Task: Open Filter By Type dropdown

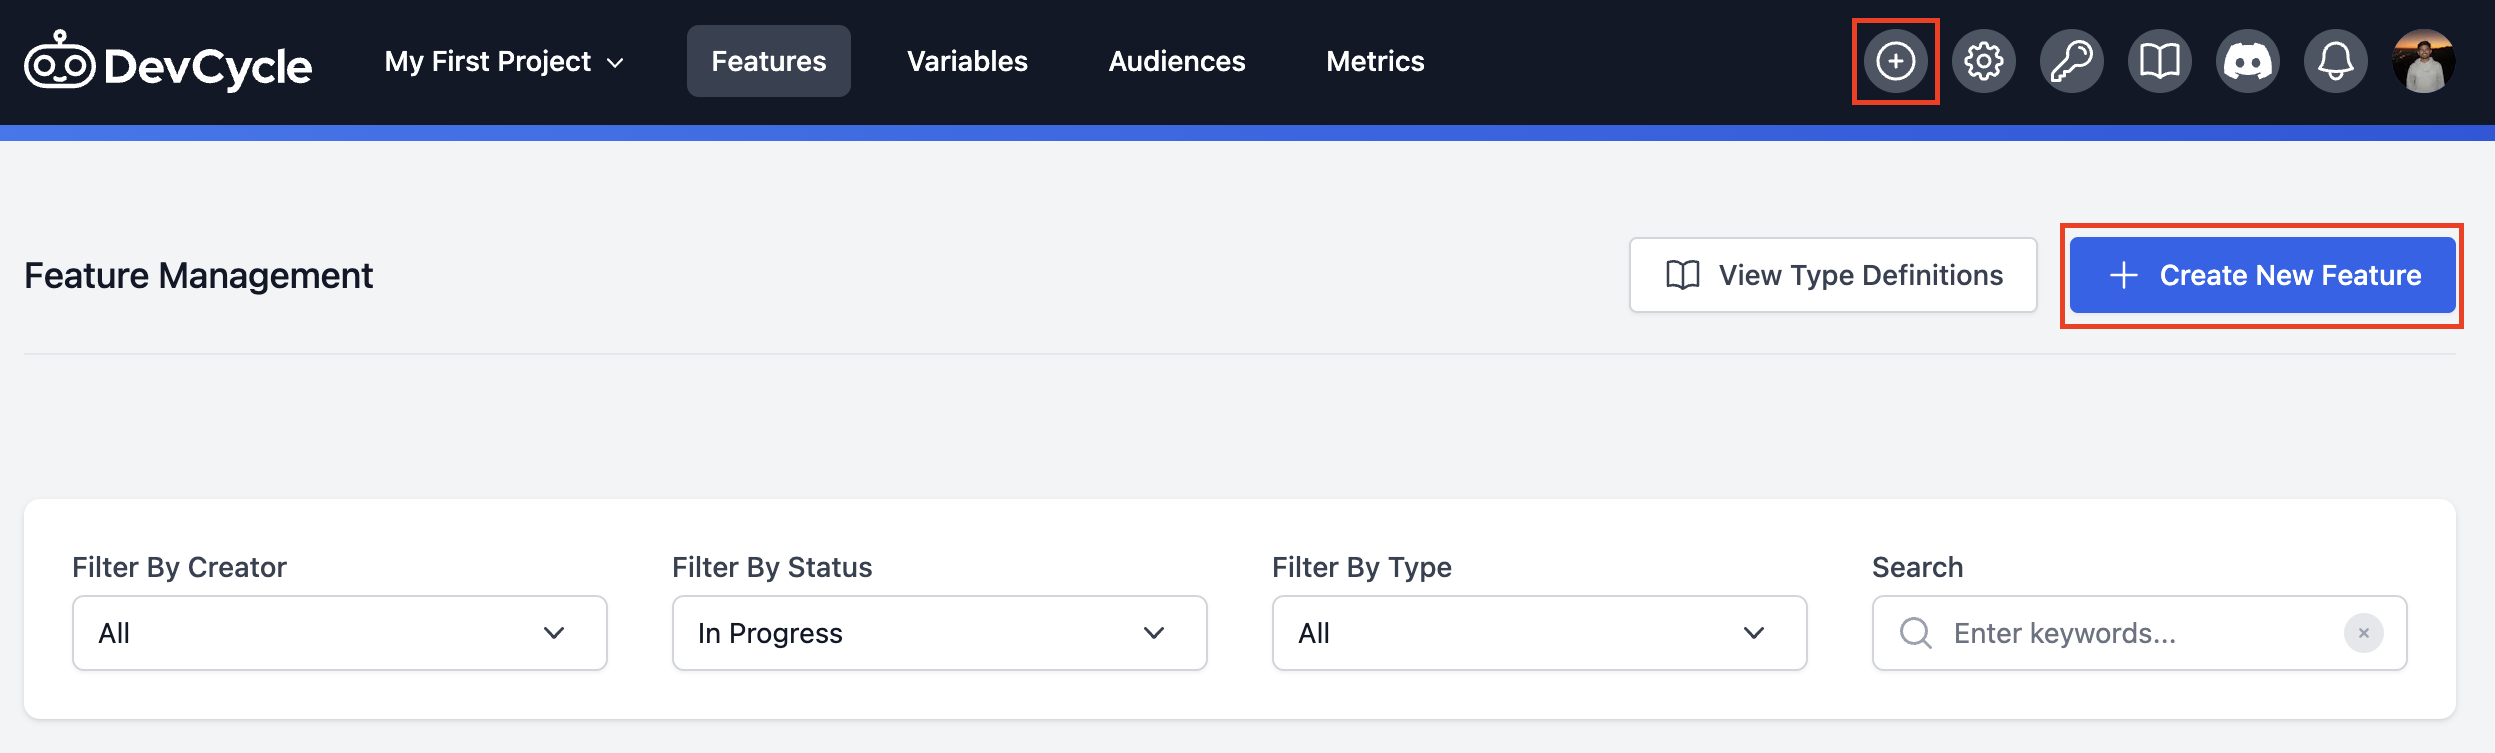Action: pos(1539,633)
